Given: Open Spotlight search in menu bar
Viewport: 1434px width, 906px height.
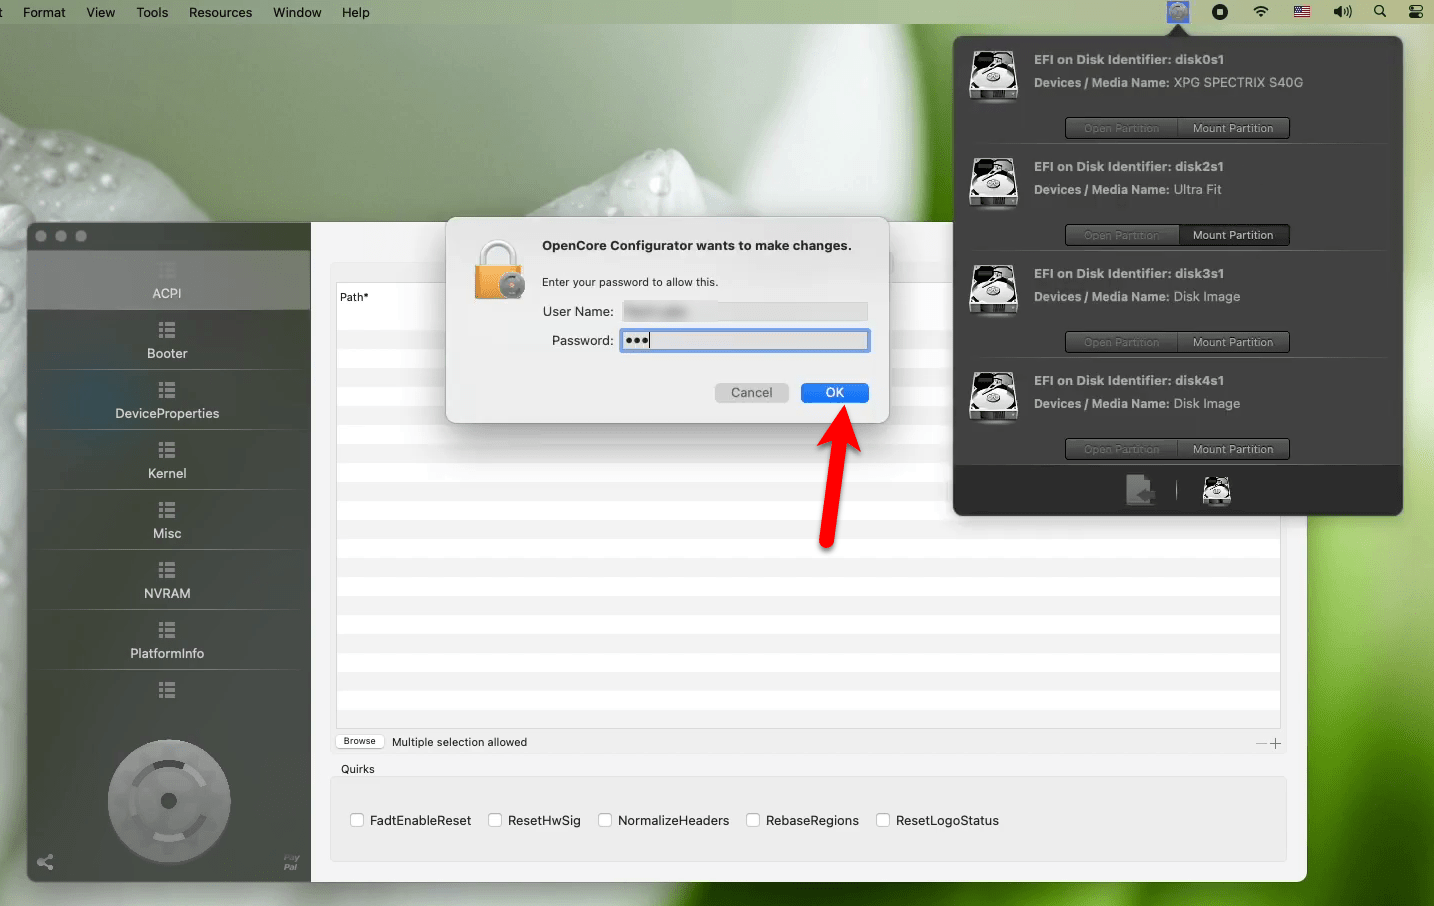Looking at the screenshot, I should (1380, 12).
